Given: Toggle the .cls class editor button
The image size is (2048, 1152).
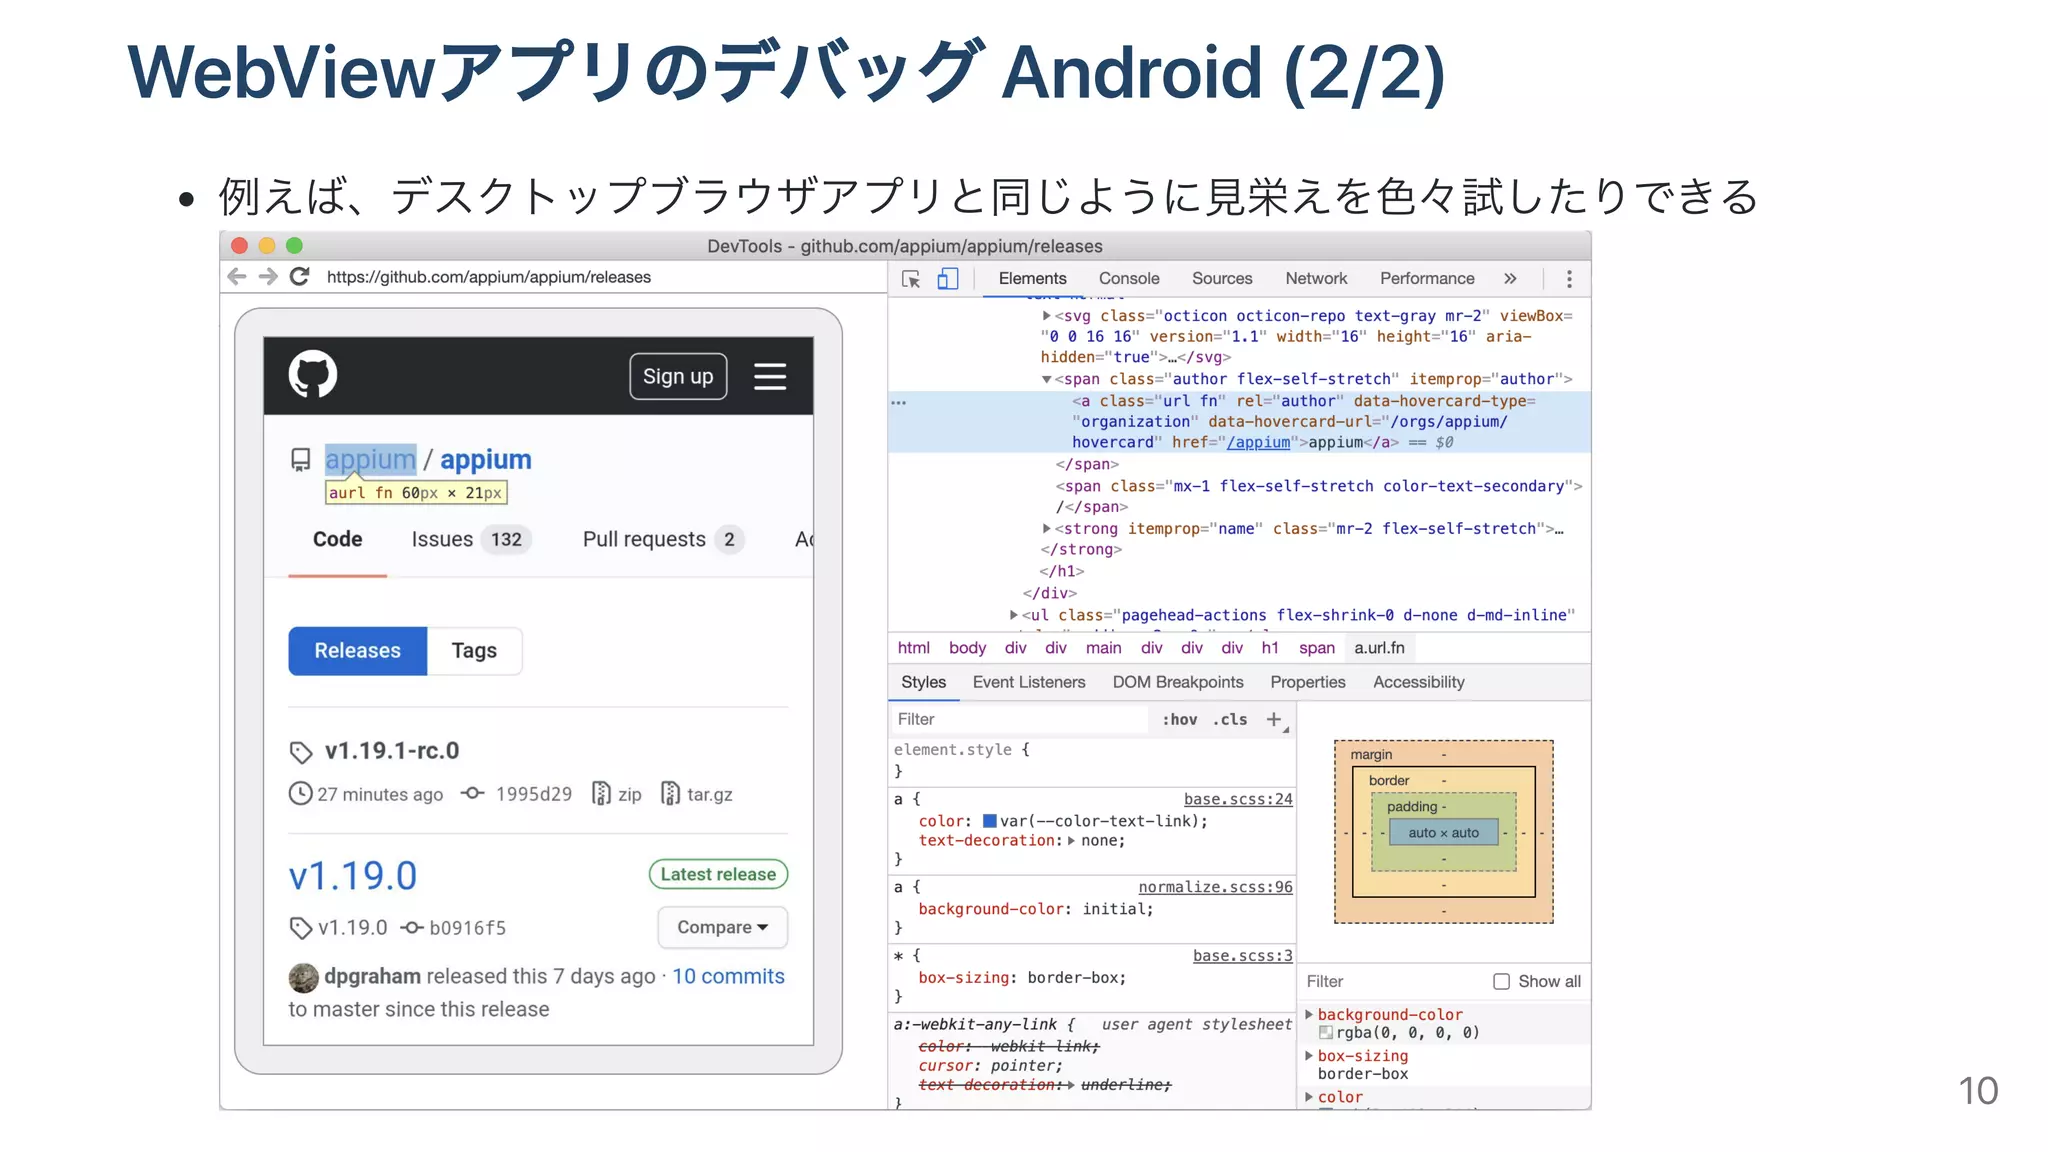Looking at the screenshot, I should 1230,720.
